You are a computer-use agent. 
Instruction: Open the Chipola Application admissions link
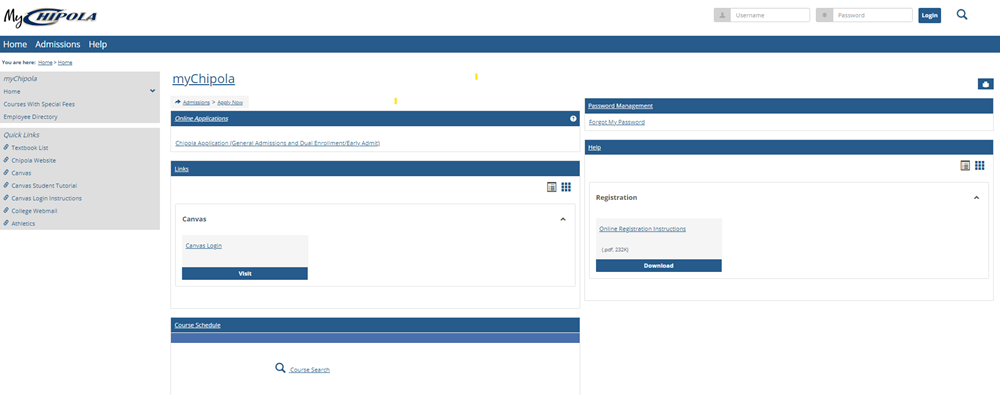277,144
